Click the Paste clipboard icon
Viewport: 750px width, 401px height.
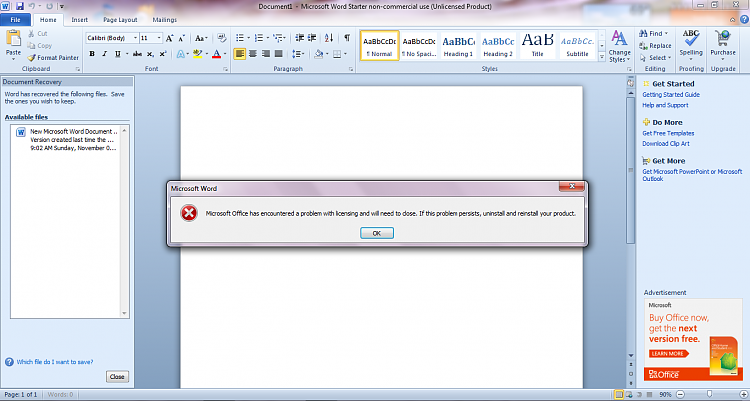13,38
